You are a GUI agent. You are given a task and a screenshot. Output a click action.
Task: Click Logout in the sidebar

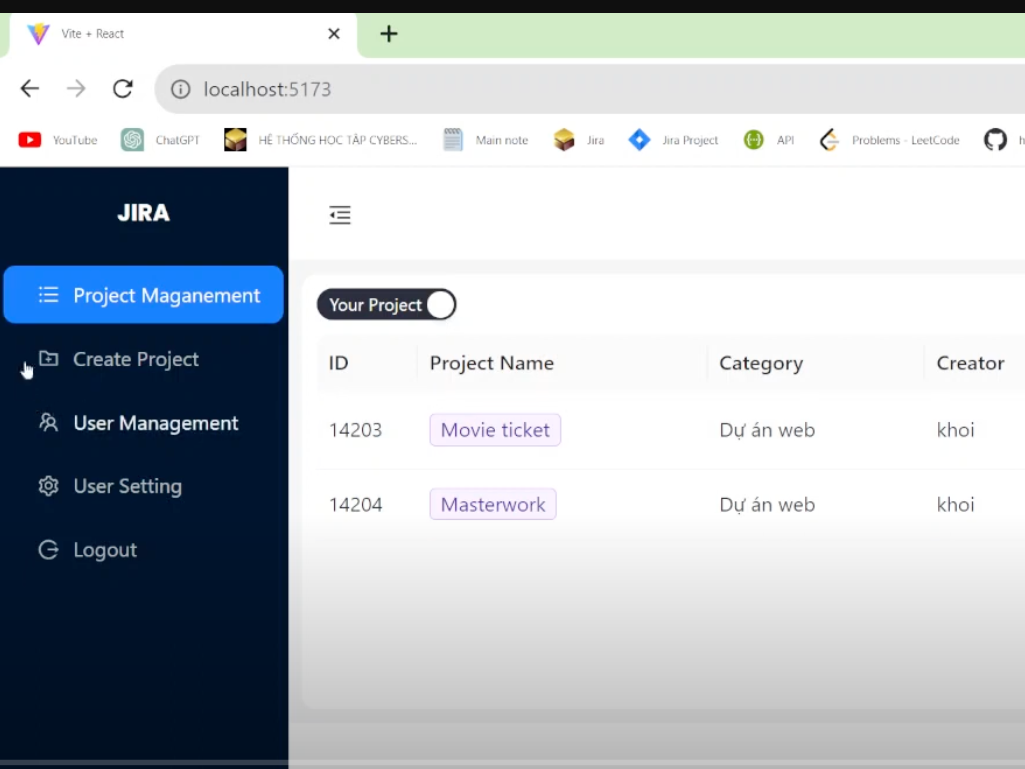[x=104, y=550]
